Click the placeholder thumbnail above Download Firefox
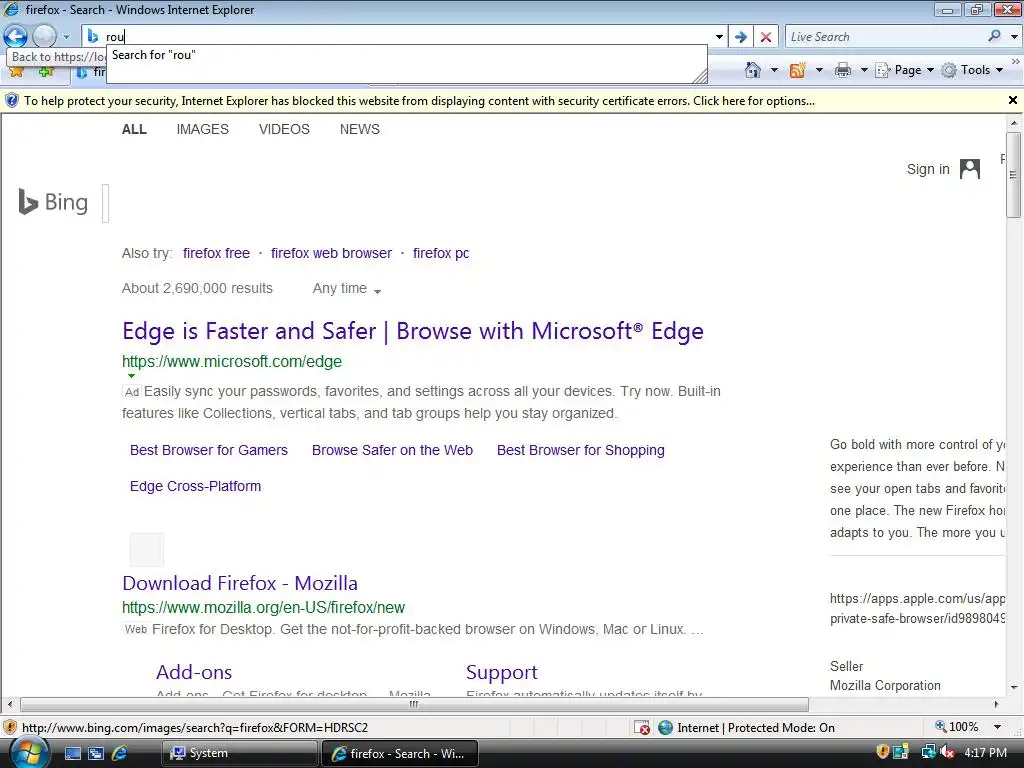 click(x=147, y=549)
